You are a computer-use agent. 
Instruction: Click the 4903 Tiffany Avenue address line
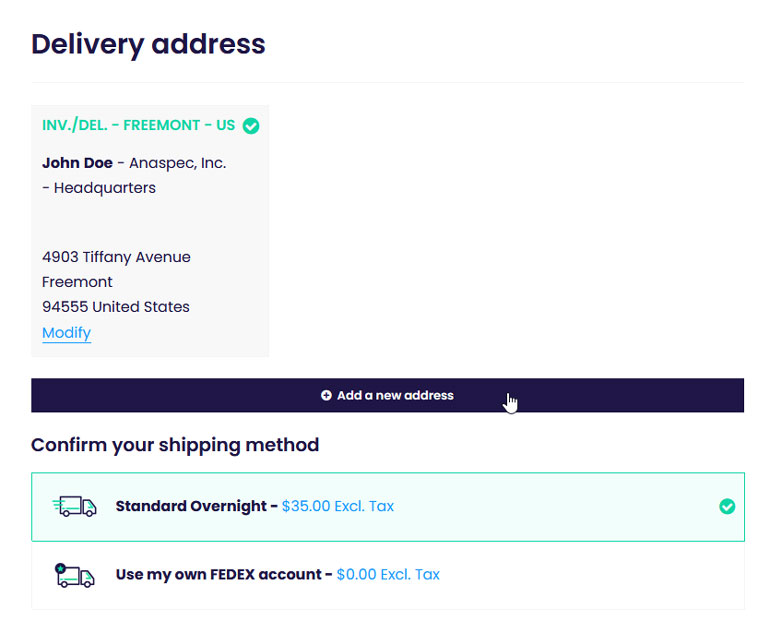click(116, 257)
